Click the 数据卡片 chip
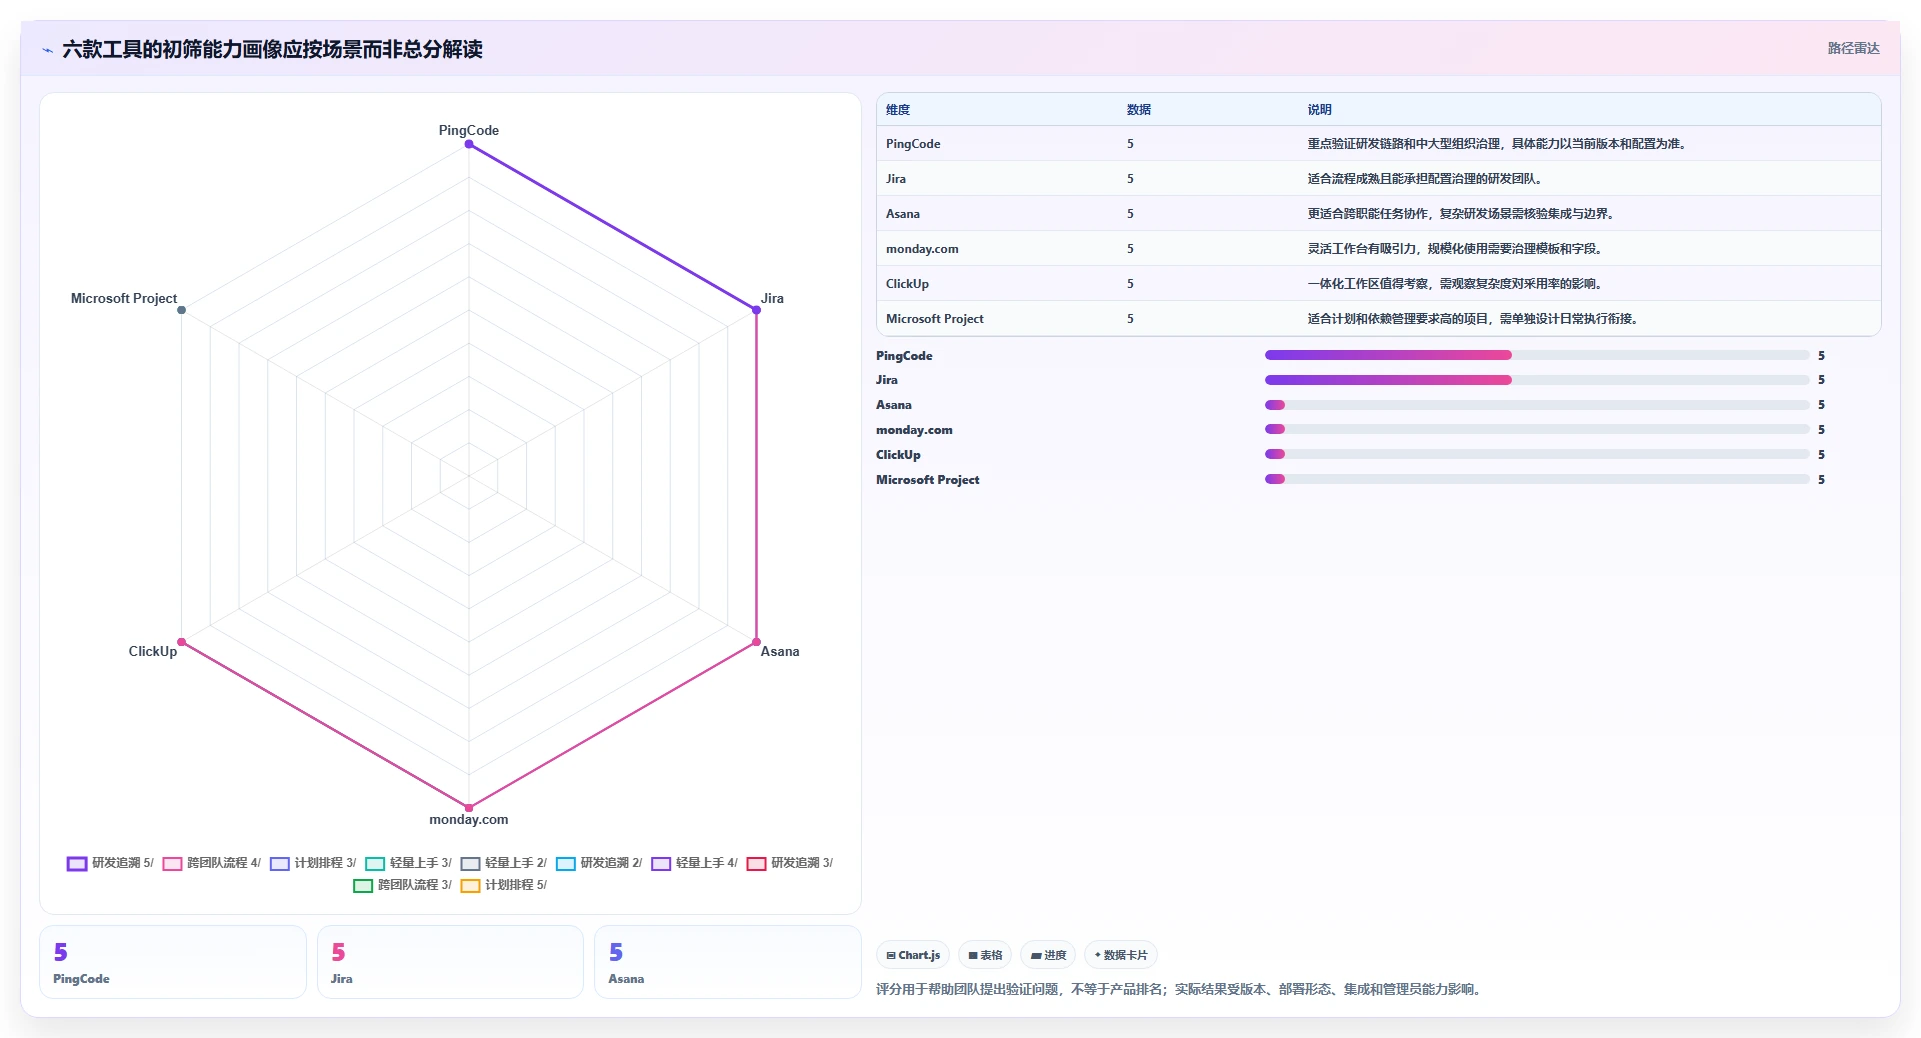 point(1121,955)
